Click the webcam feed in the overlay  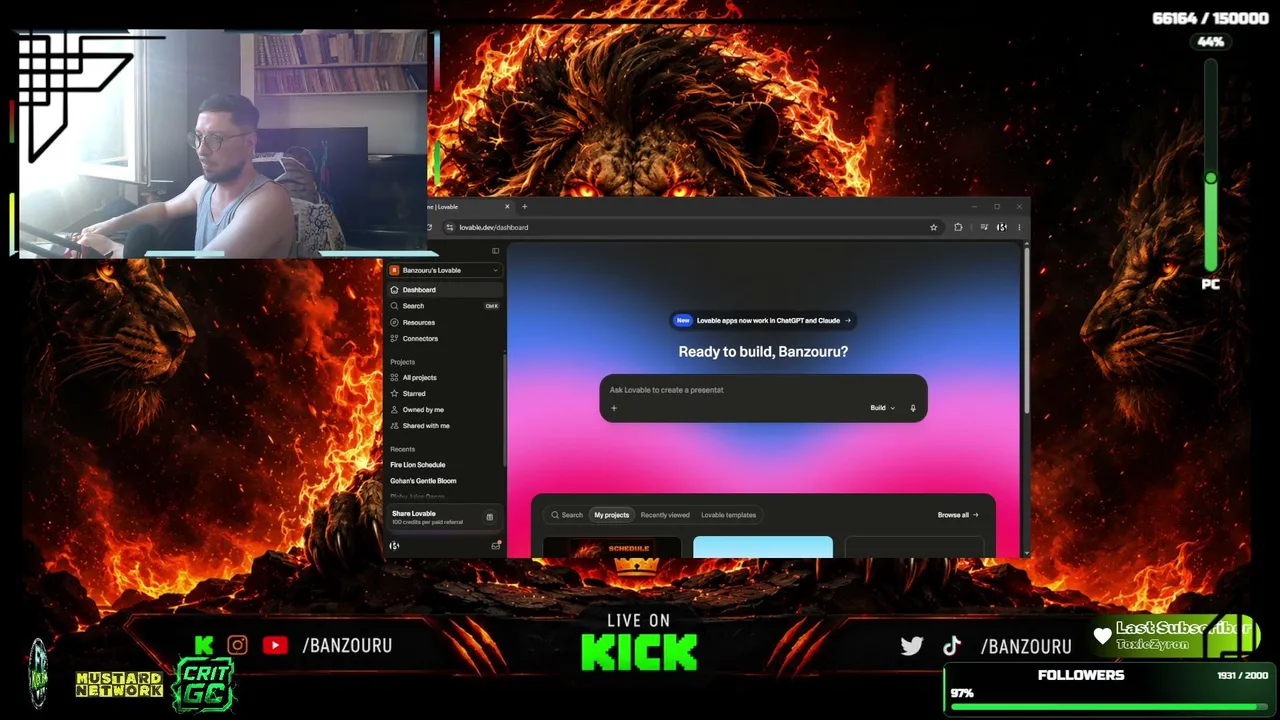point(223,144)
